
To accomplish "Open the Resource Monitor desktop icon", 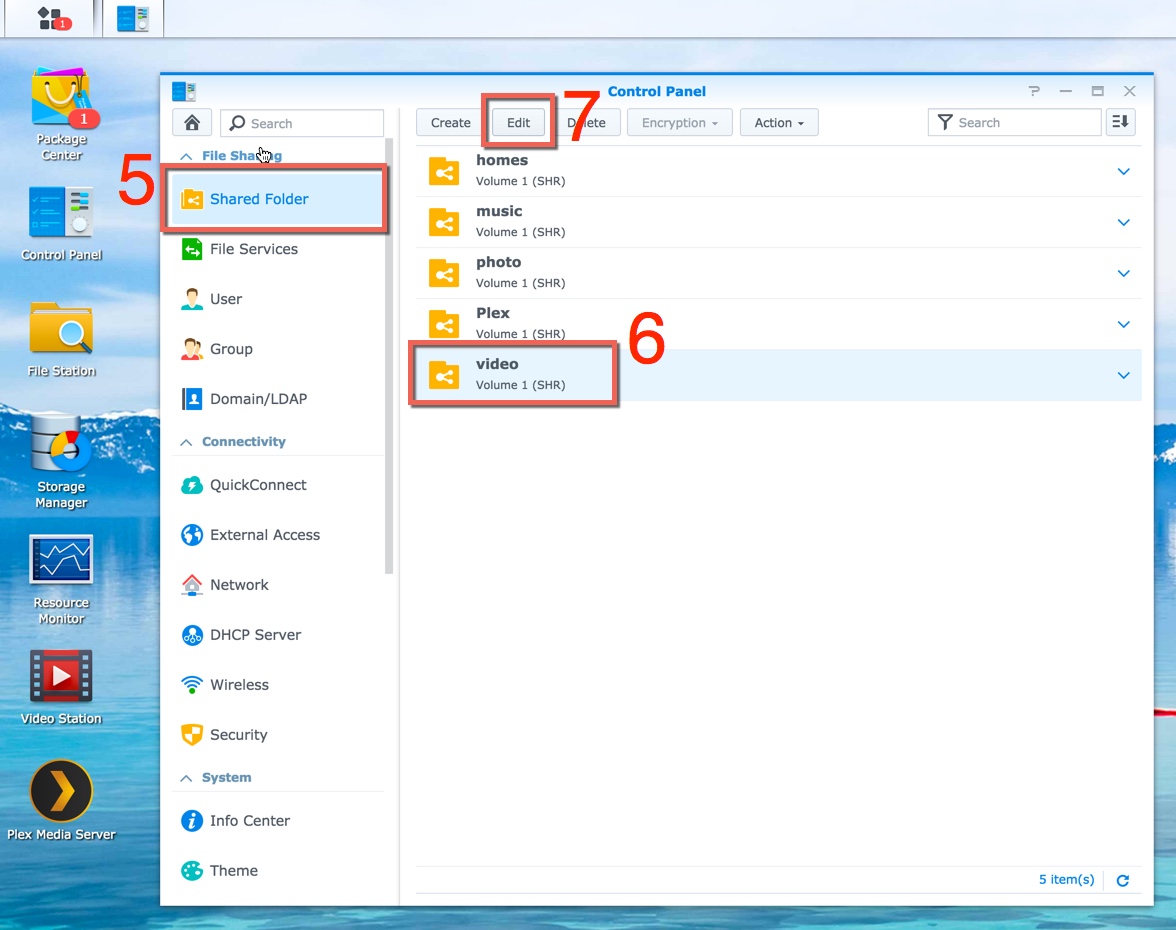I will 61,560.
